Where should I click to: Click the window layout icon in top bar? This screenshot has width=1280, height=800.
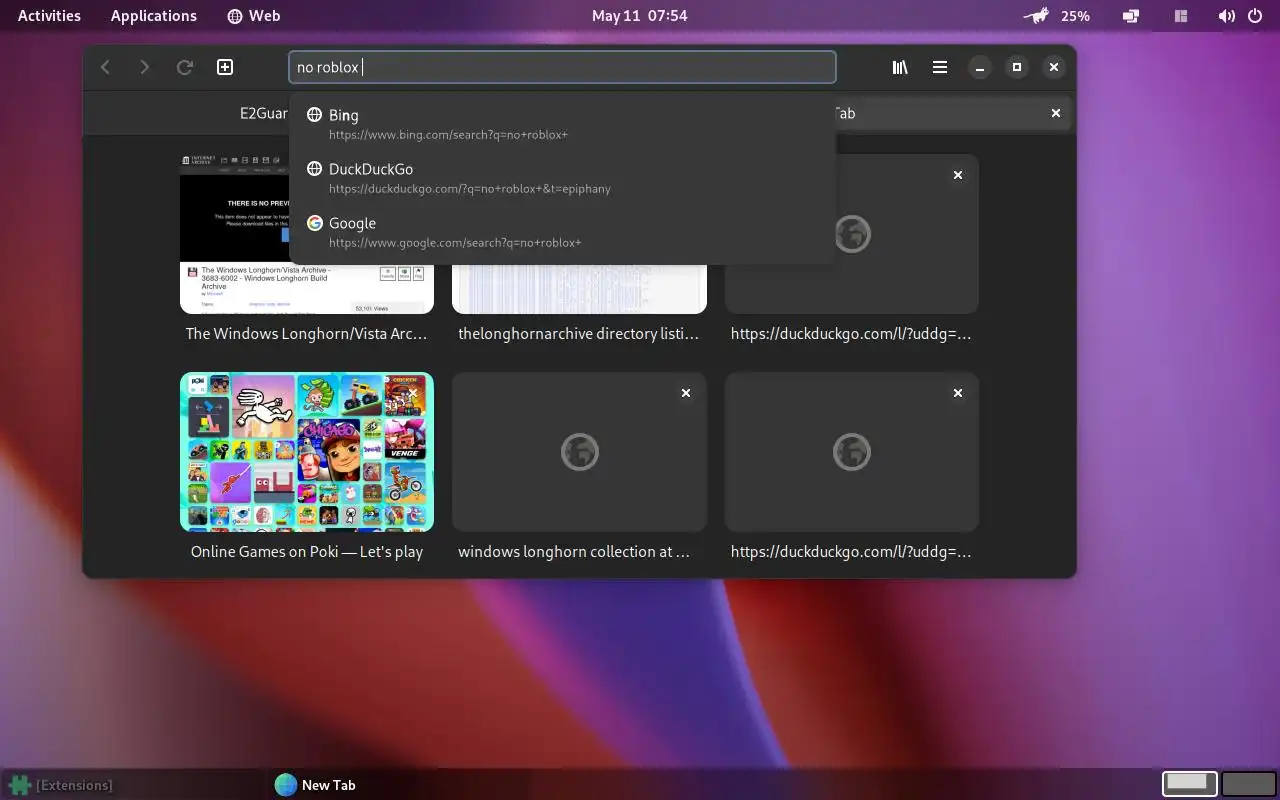1181,15
